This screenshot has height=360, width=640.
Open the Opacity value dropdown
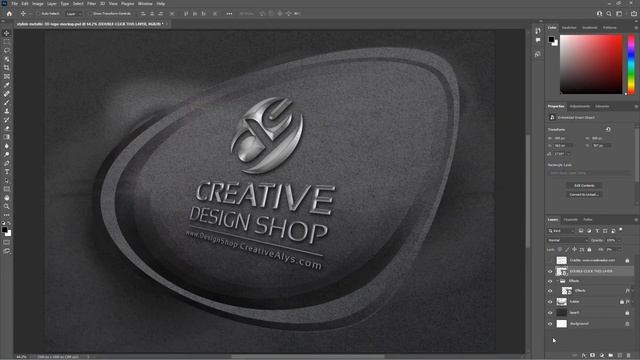coord(620,240)
